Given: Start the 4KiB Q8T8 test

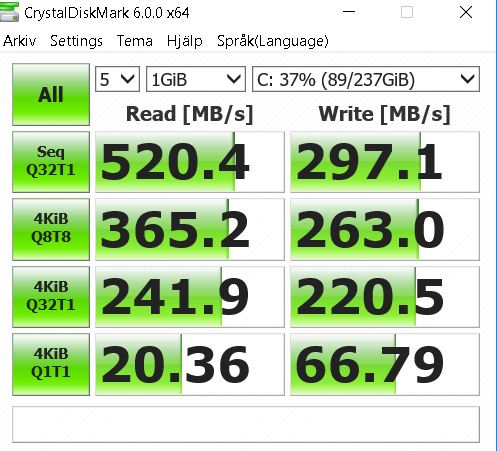Looking at the screenshot, I should point(51,229).
